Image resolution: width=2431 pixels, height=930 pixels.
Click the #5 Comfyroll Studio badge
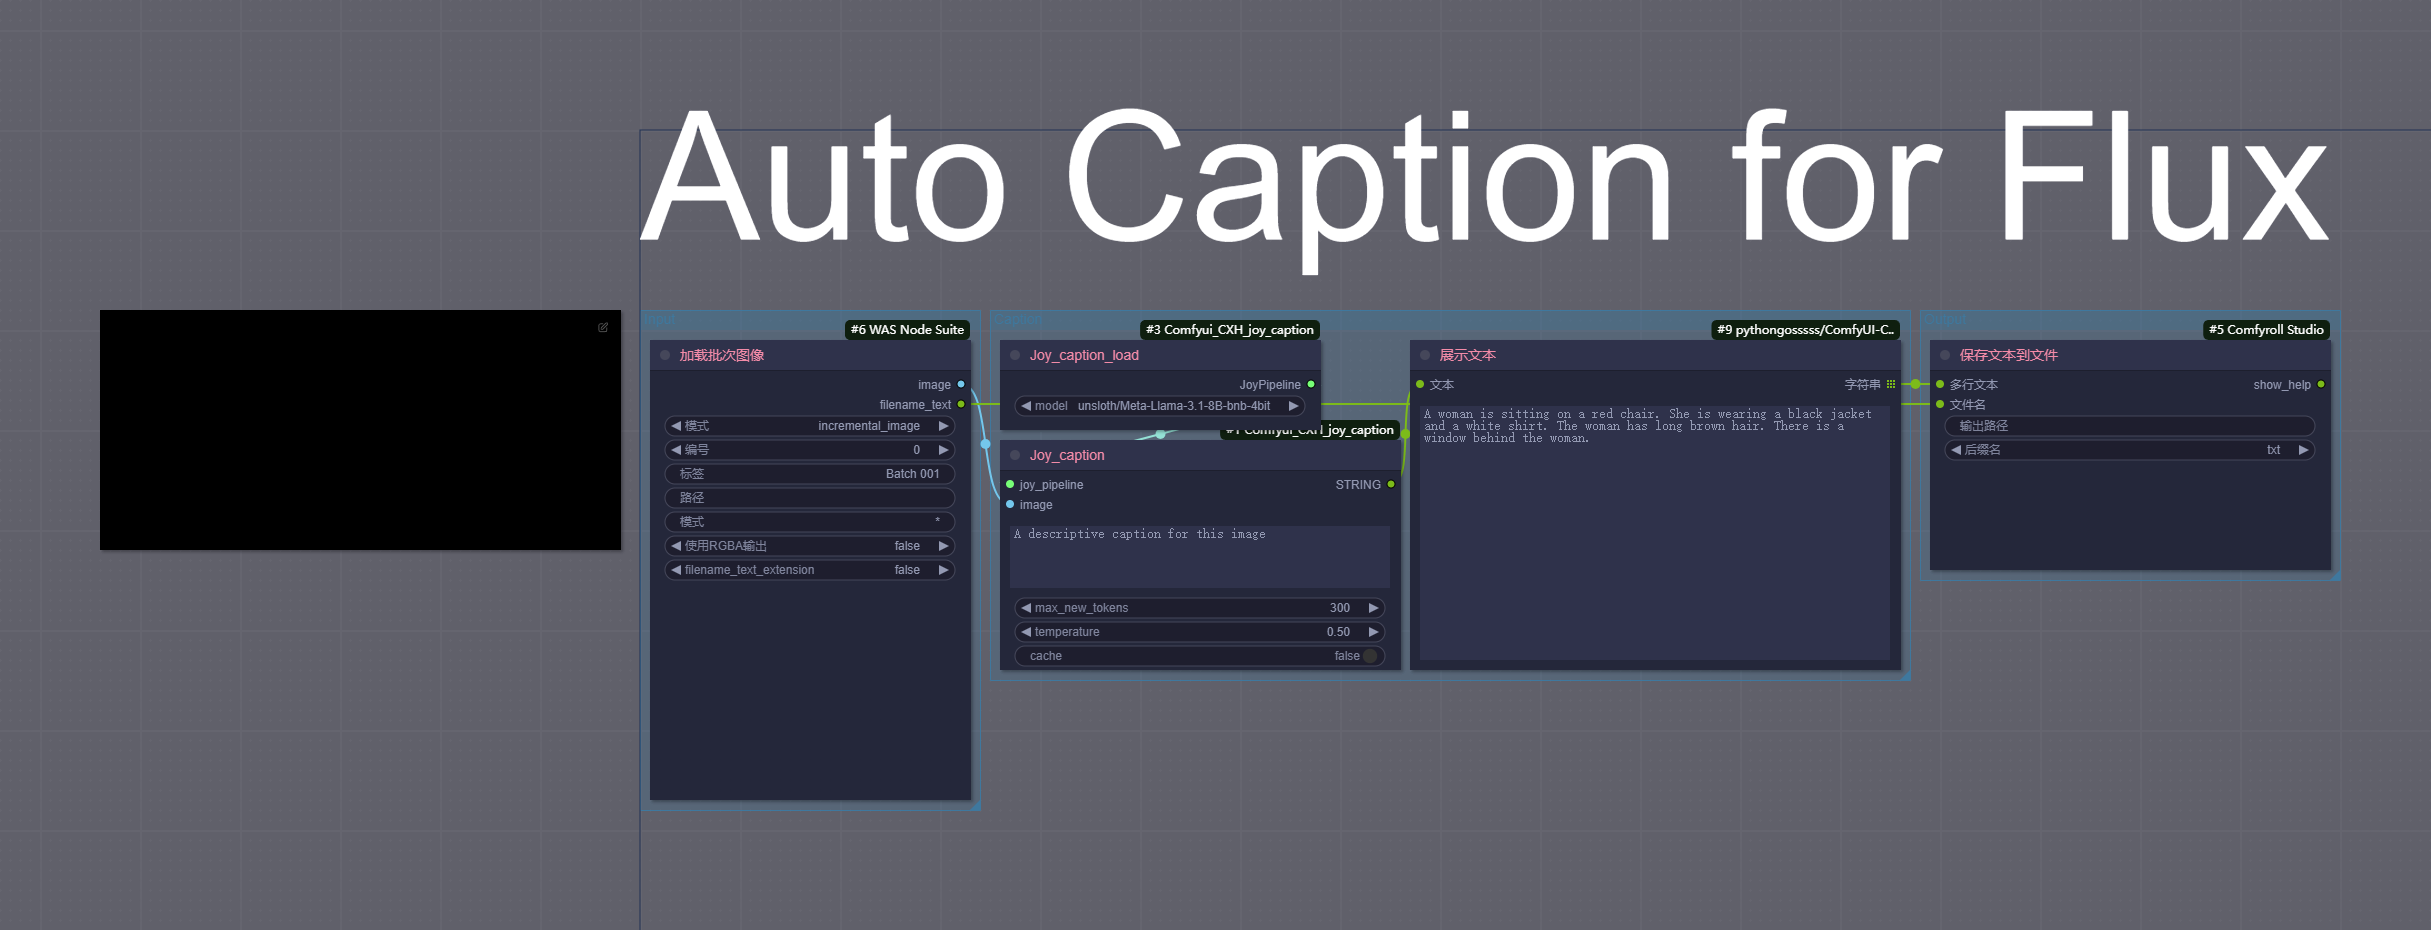coord(2266,330)
